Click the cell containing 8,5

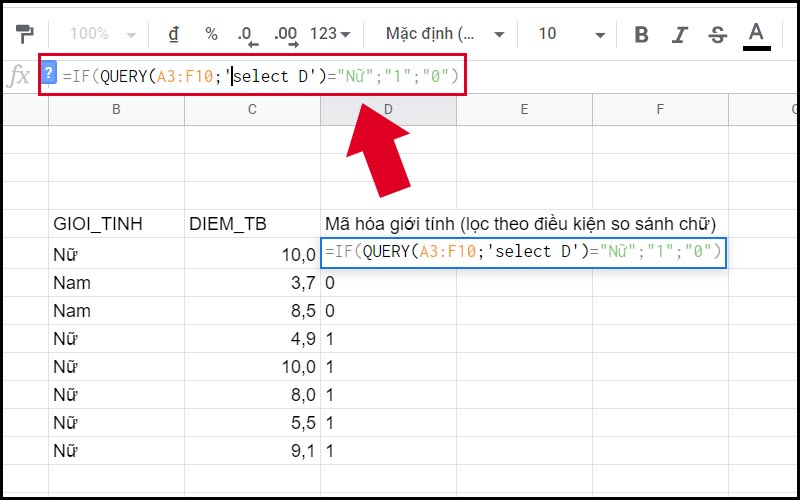coord(252,311)
